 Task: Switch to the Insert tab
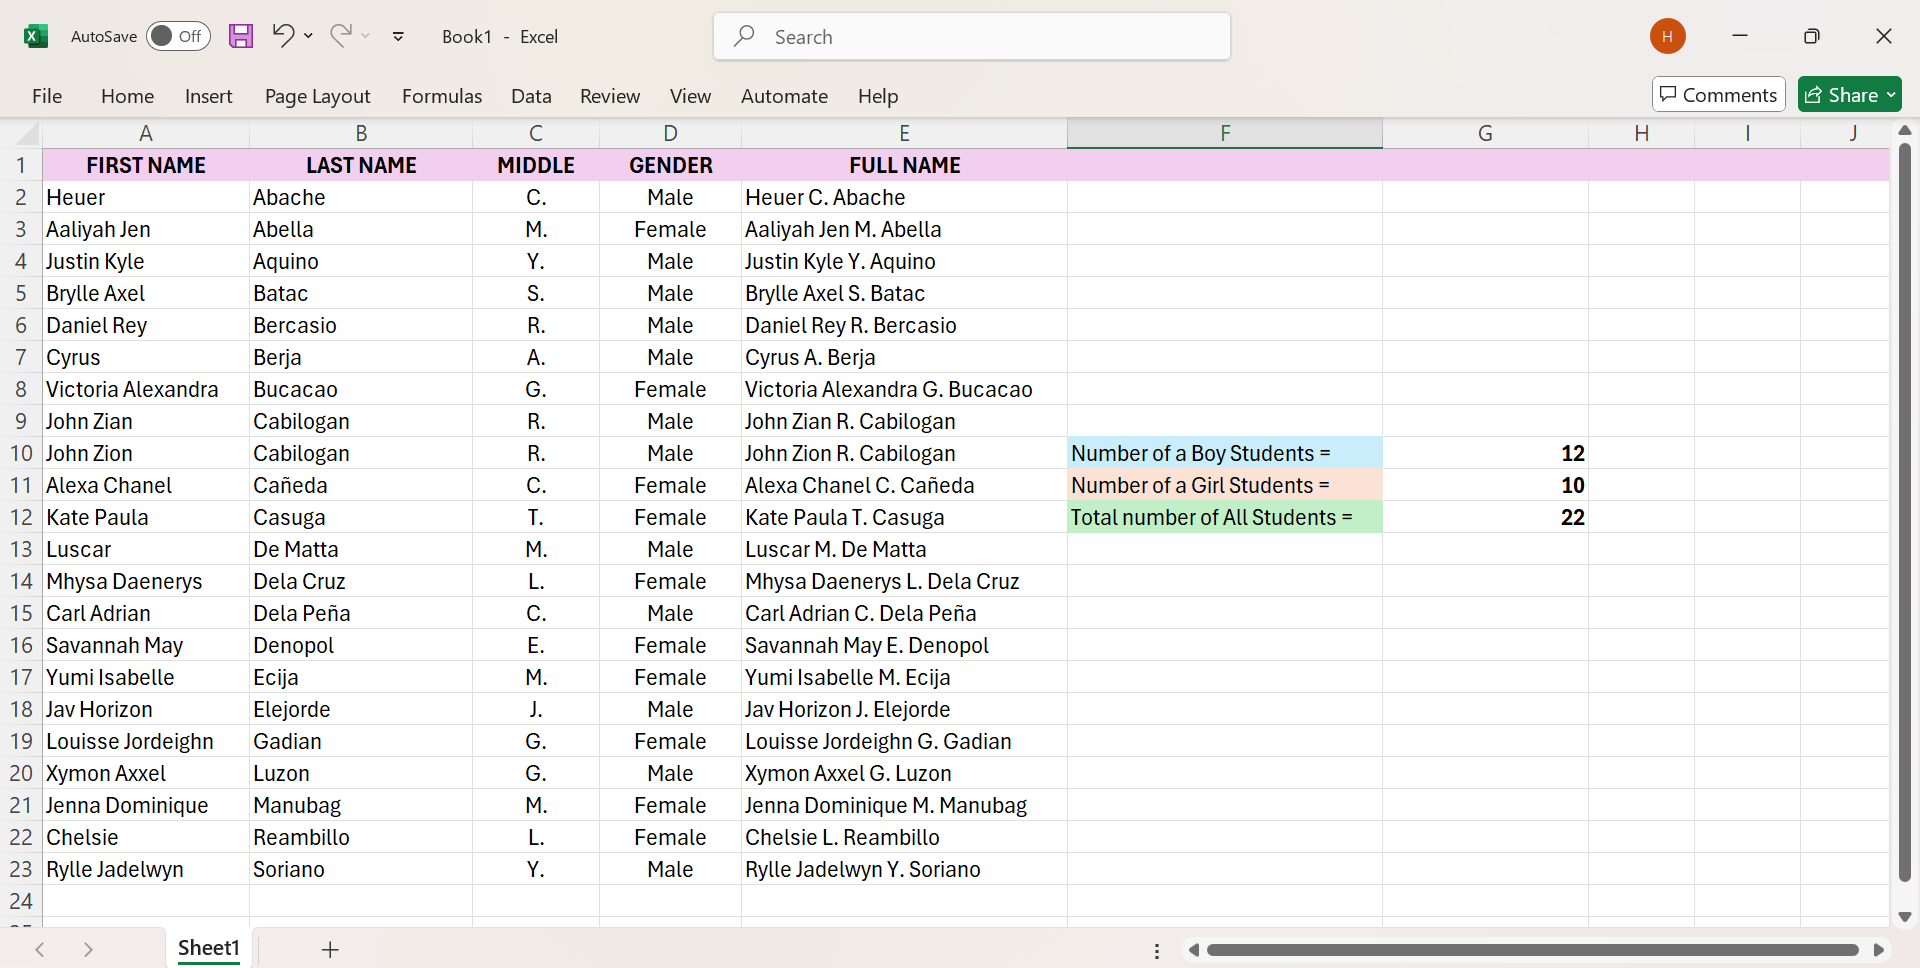pos(208,96)
